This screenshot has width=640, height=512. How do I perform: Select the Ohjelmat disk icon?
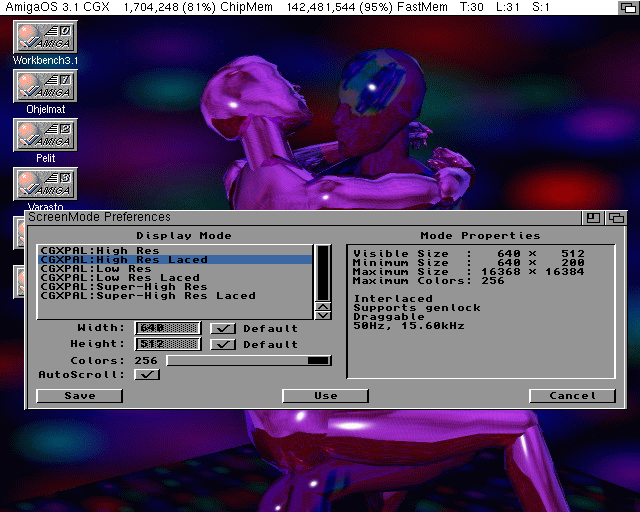[45, 86]
